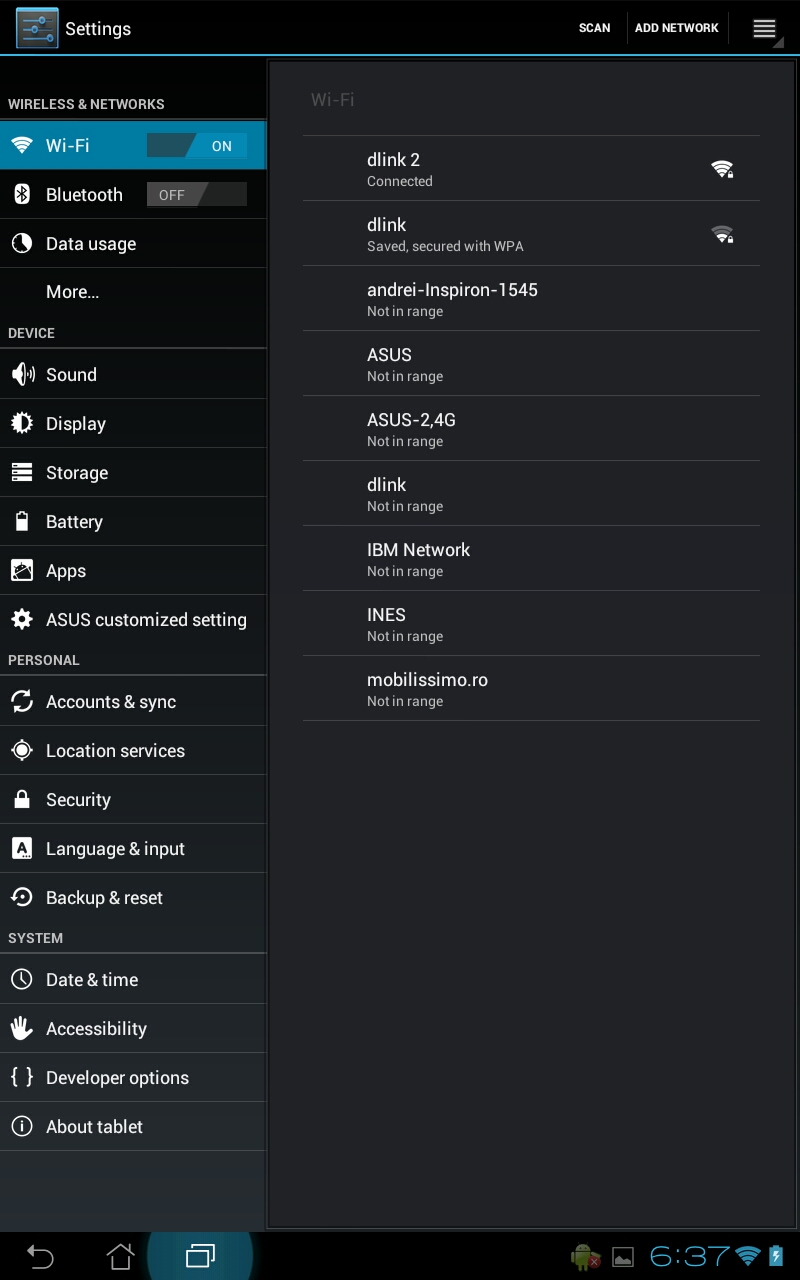The height and width of the screenshot is (1280, 800).
Task: Open the Sound settings
Action: [71, 375]
